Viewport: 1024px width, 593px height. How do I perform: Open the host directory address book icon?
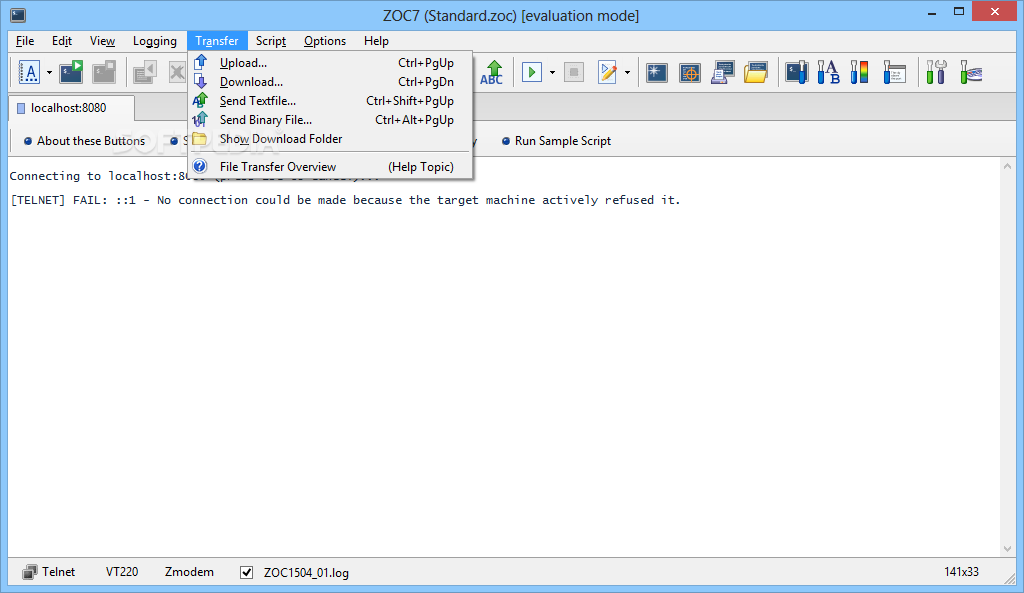[29, 72]
